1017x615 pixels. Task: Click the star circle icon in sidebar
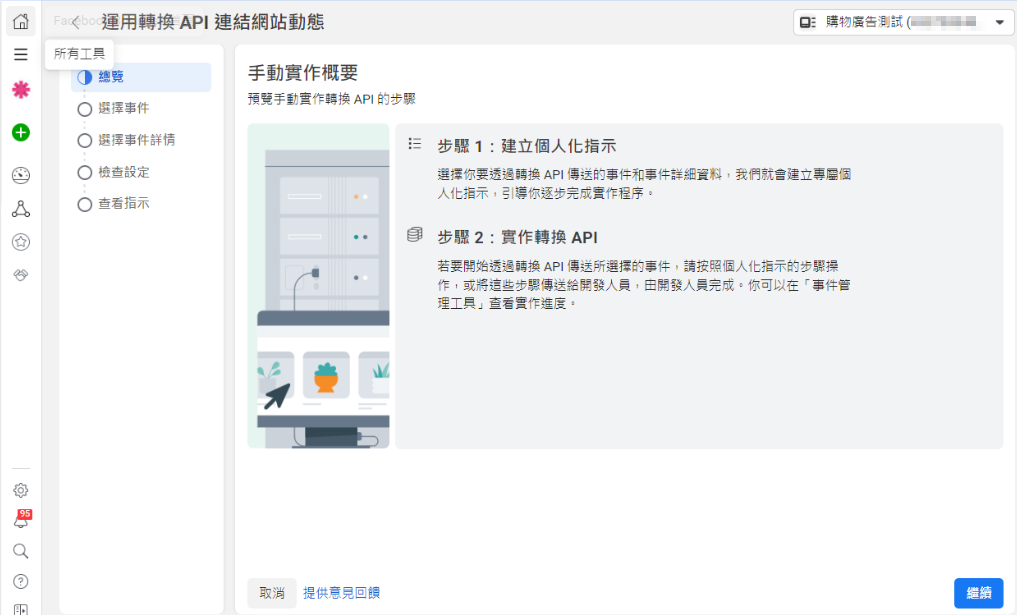pos(20,241)
